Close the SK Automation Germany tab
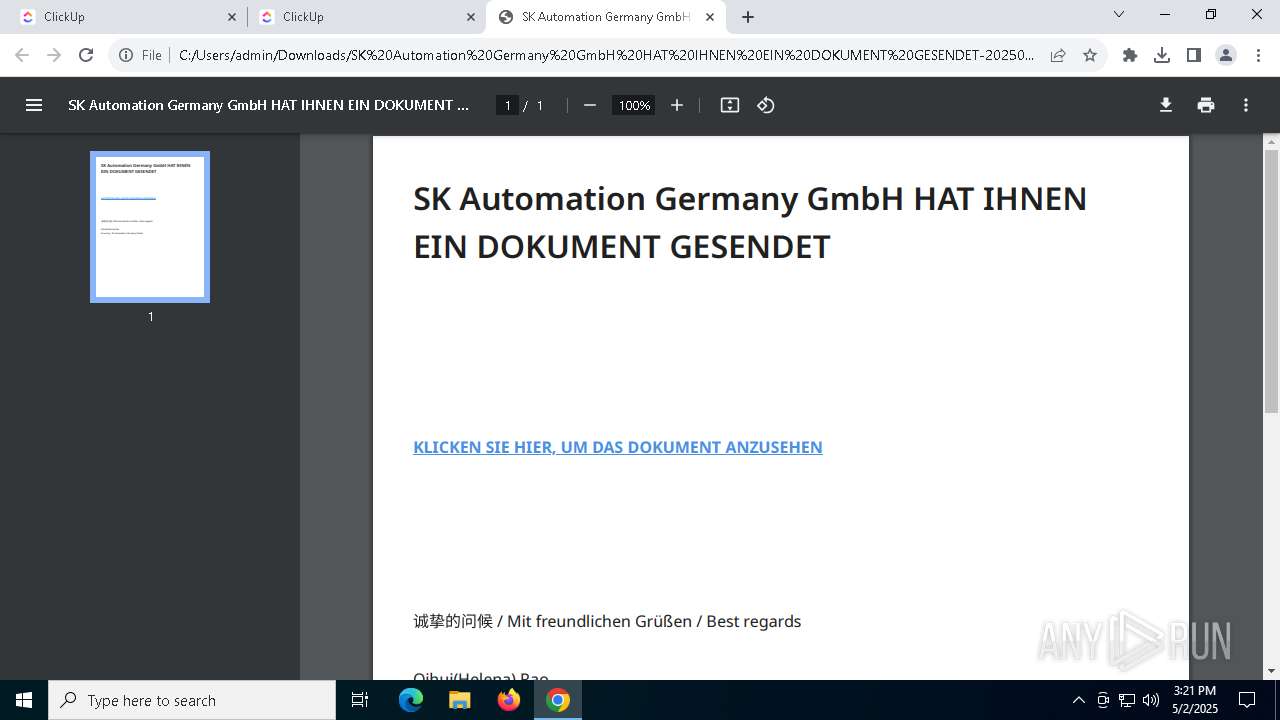The width and height of the screenshot is (1280, 720). click(x=710, y=17)
